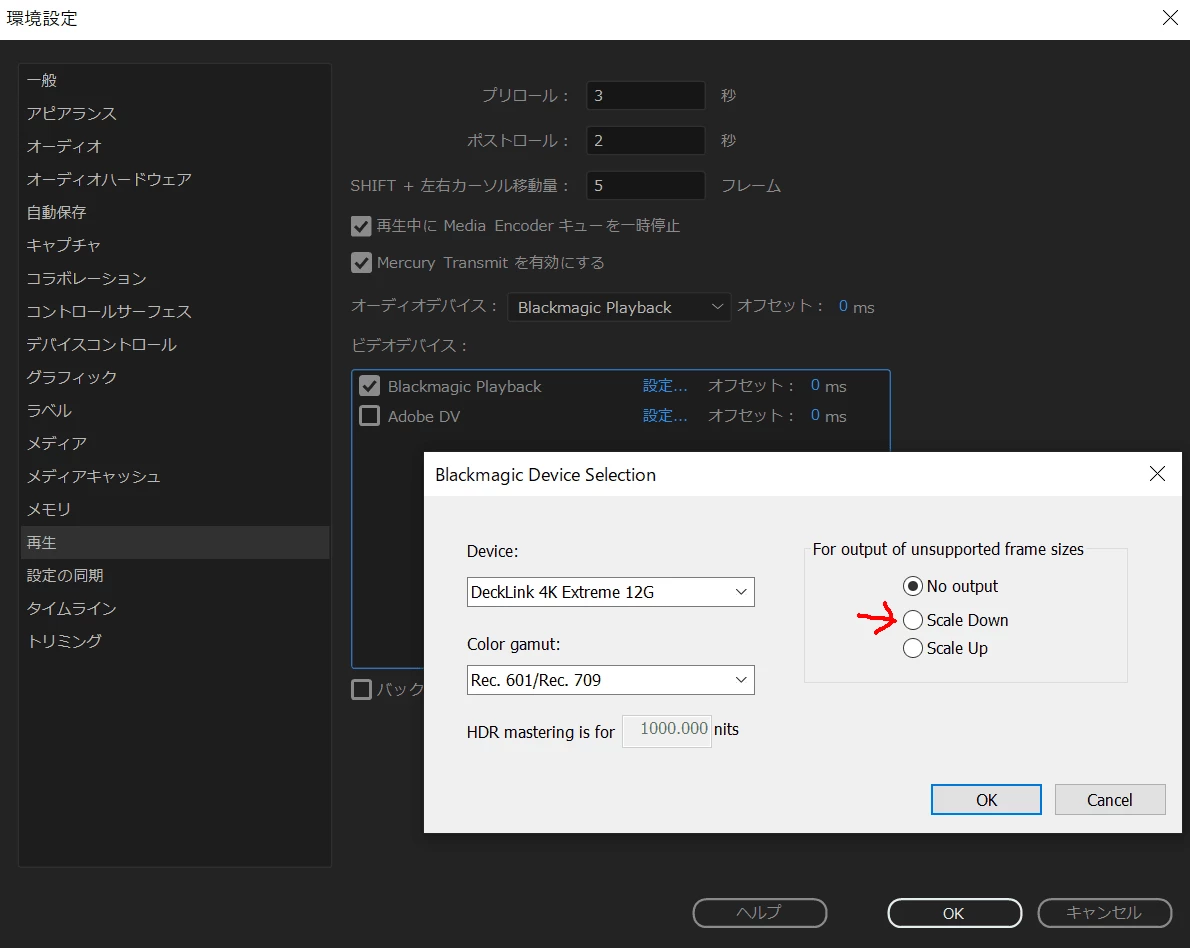Toggle pause Media Encoder queue during playback
The height and width of the screenshot is (948, 1190).
[361, 226]
